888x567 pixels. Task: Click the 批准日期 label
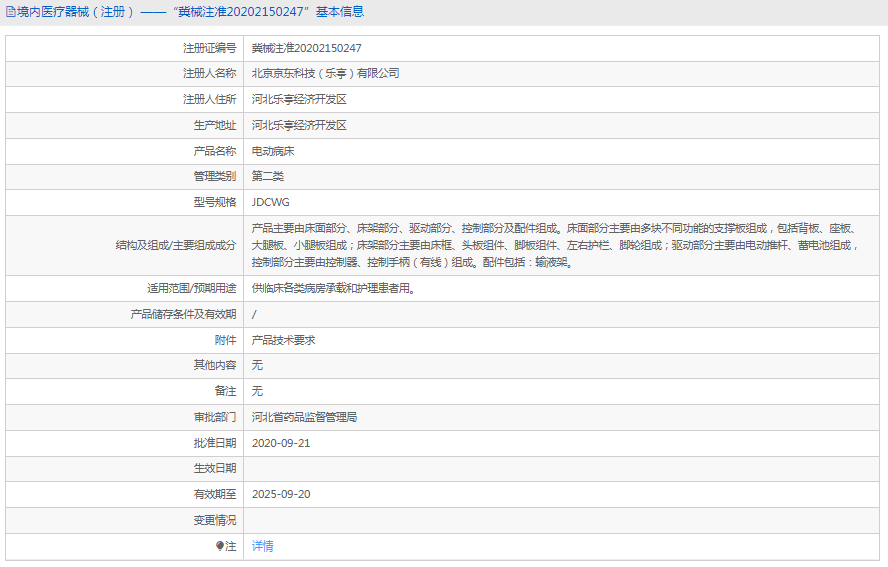coord(215,443)
